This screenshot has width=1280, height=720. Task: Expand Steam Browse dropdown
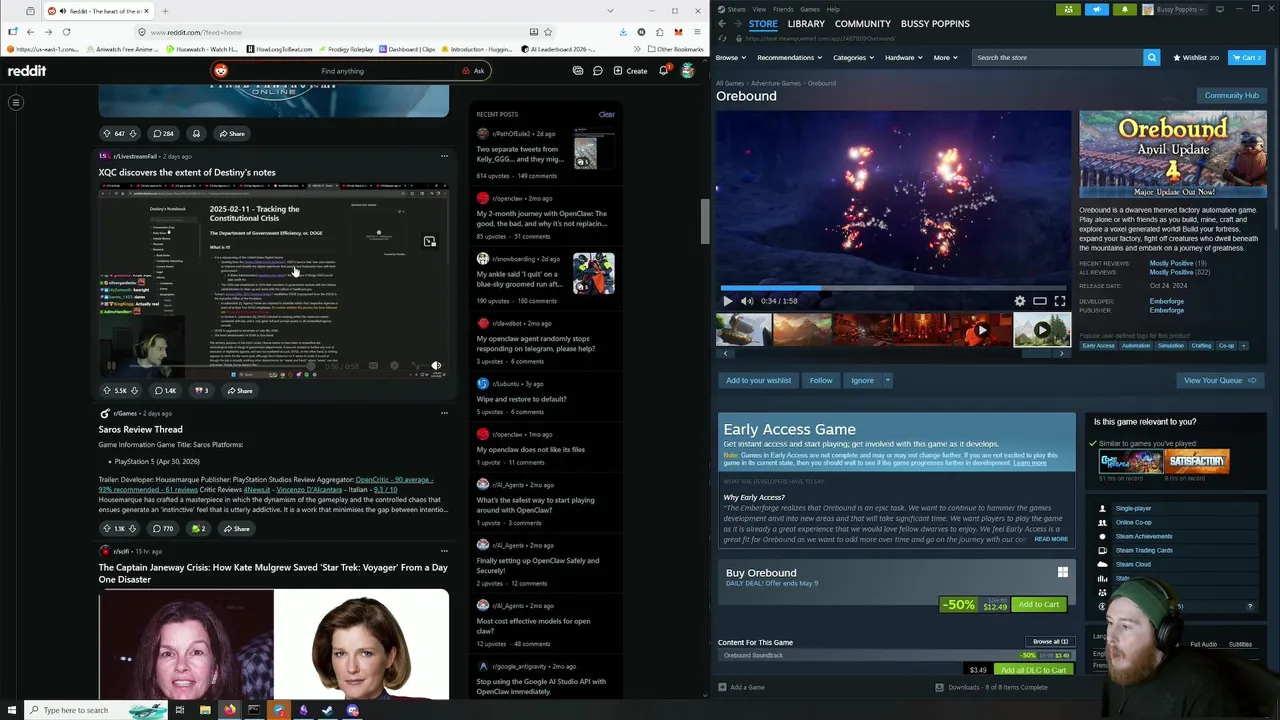pyautogui.click(x=730, y=57)
